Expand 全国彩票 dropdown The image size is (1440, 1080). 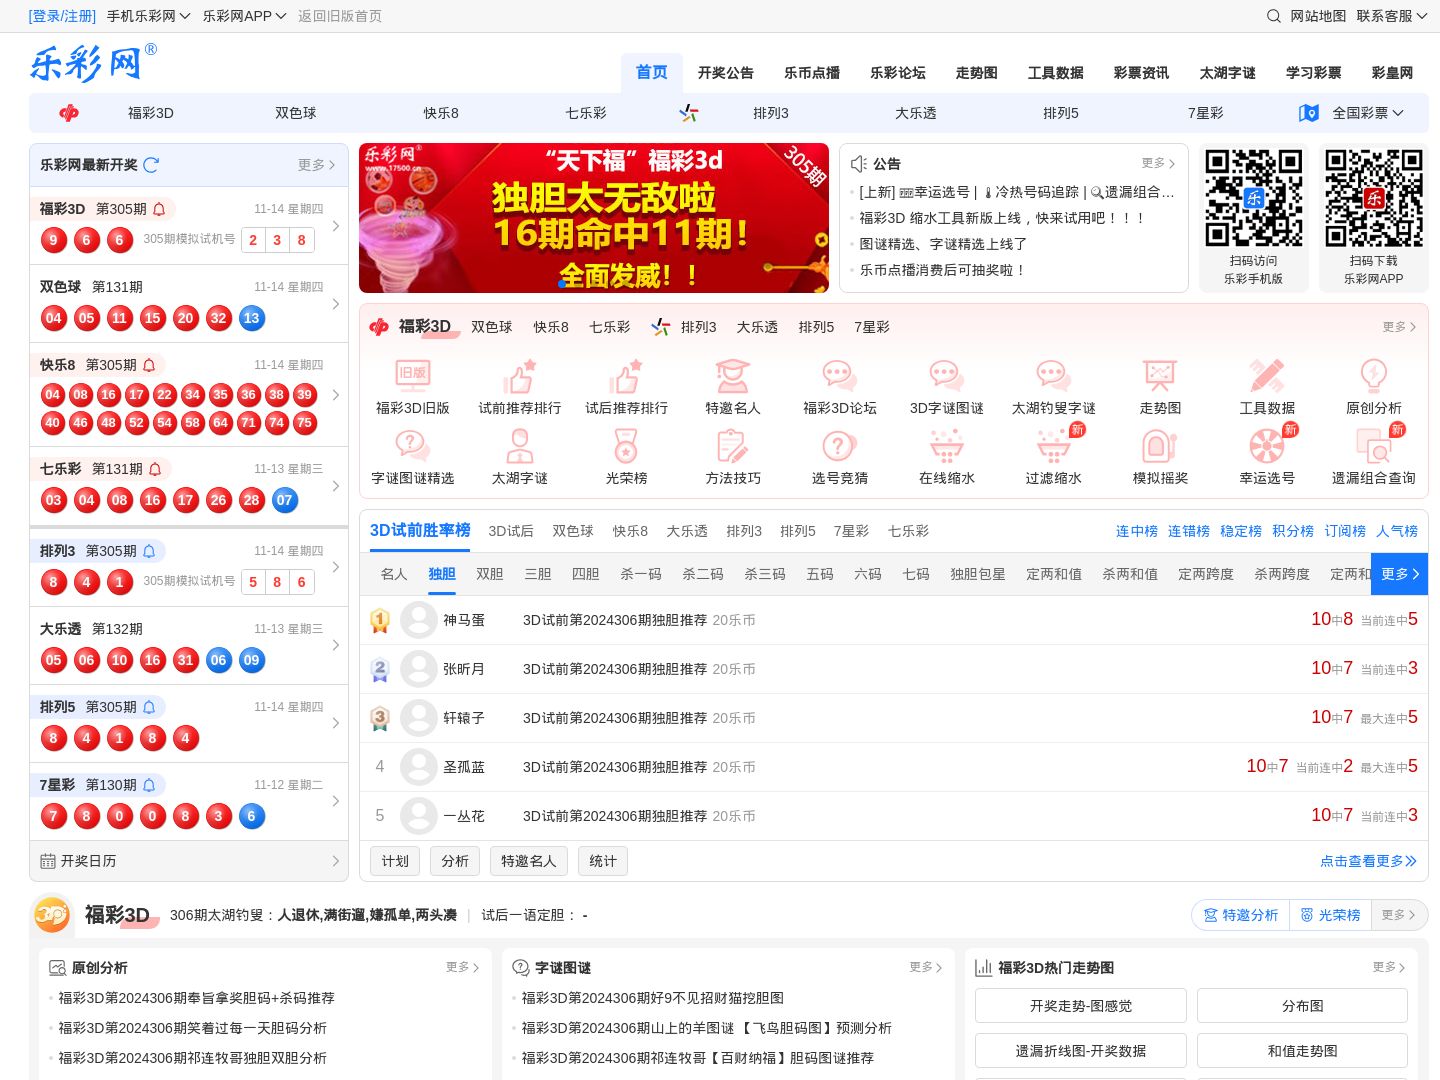1367,113
